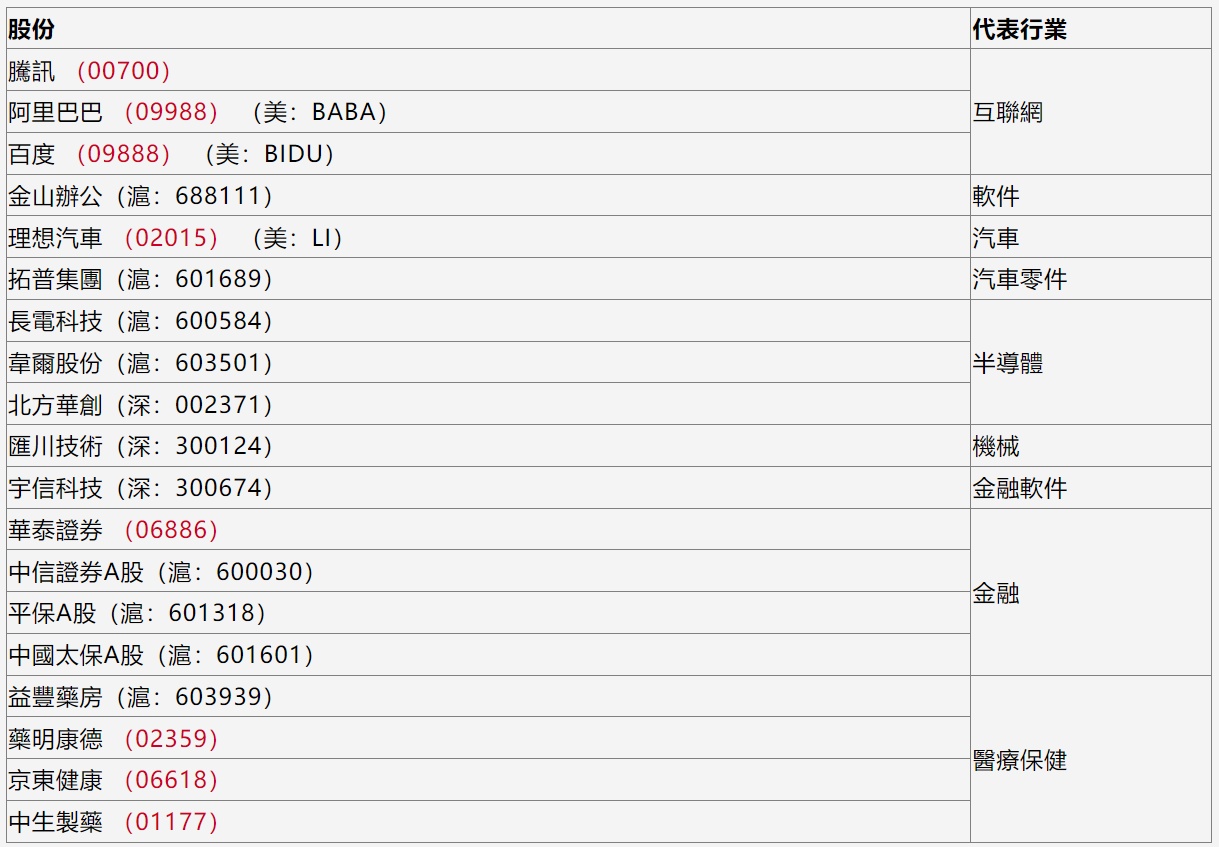Open the Tencent (00700) stock code link
This screenshot has width=1219, height=847.
pyautogui.click(x=123, y=71)
